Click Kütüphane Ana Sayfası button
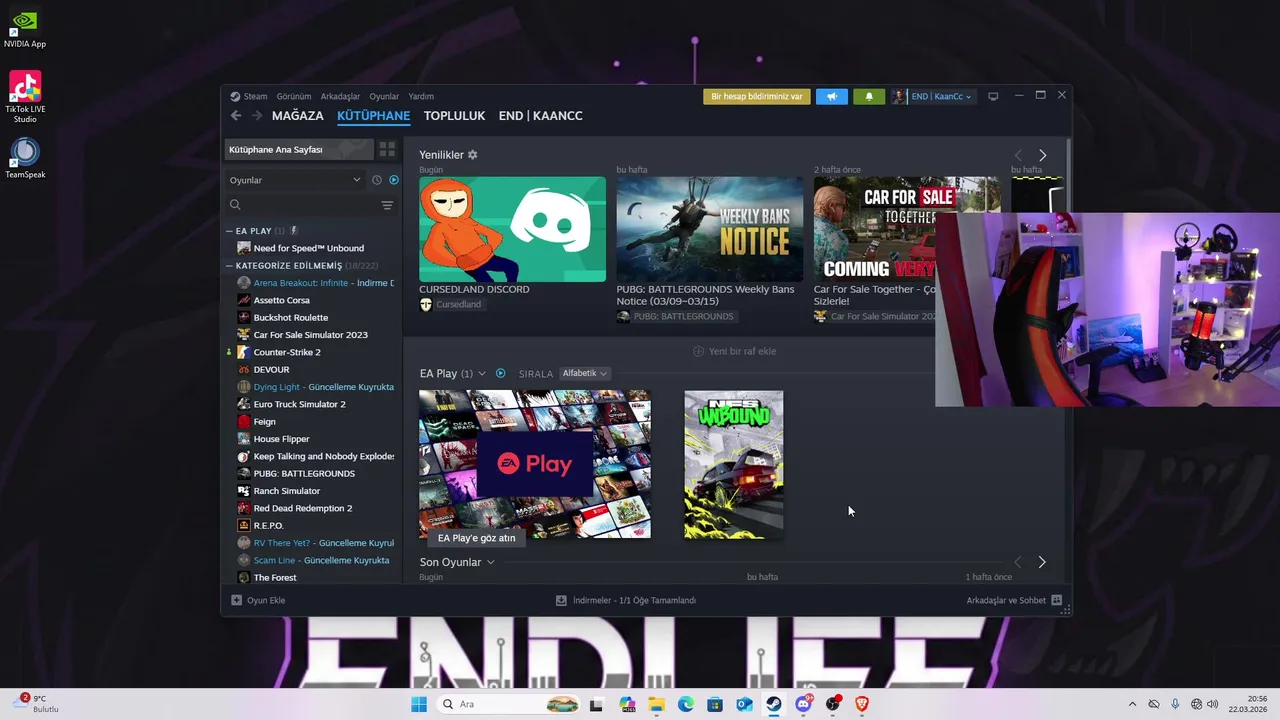1280x720 pixels. pyautogui.click(x=299, y=149)
